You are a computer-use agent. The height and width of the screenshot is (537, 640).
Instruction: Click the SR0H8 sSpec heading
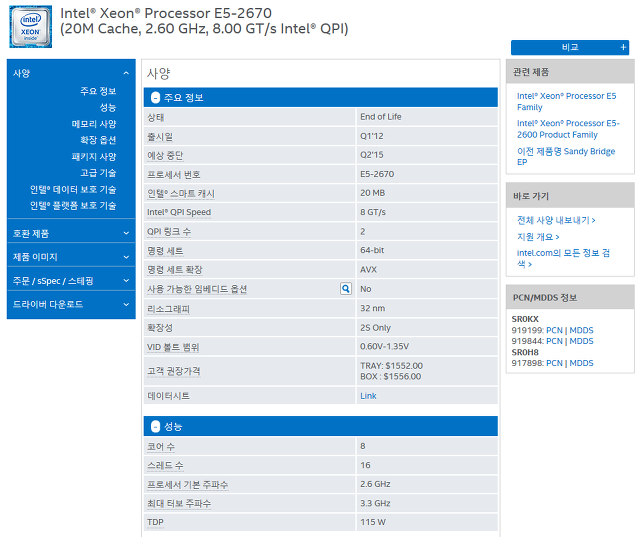tap(525, 352)
